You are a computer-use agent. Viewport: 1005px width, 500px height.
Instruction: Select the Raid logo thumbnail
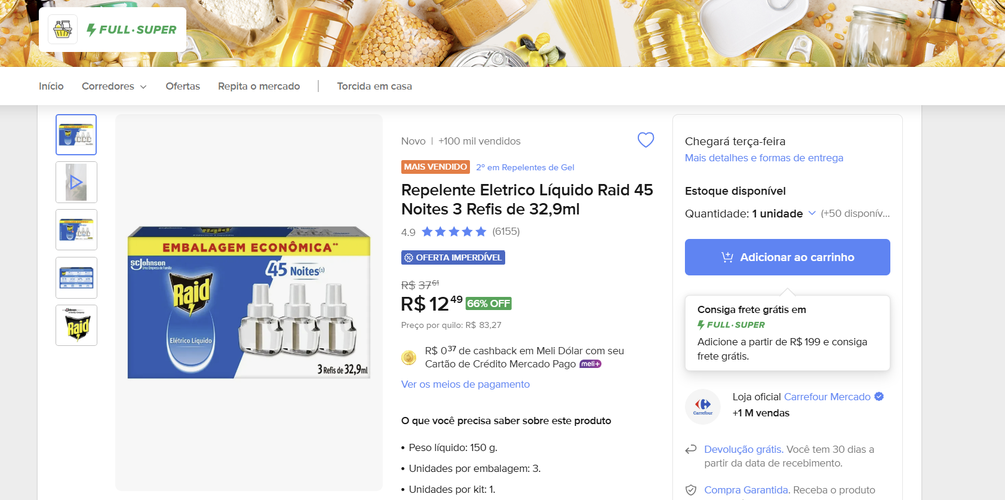[x=76, y=325]
